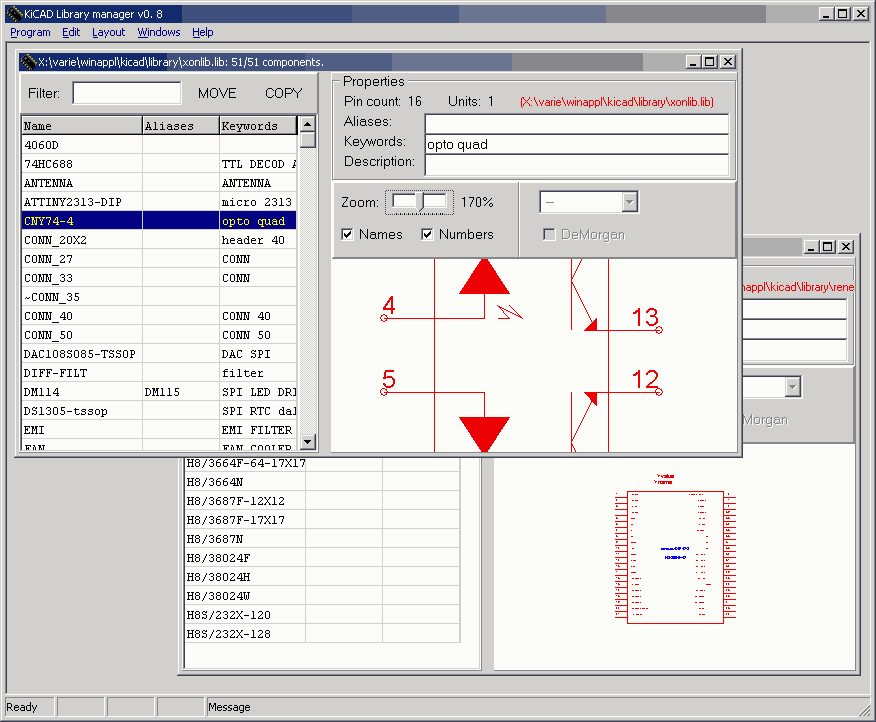Minimize the xonlib library window
The width and height of the screenshot is (876, 722).
693,62
